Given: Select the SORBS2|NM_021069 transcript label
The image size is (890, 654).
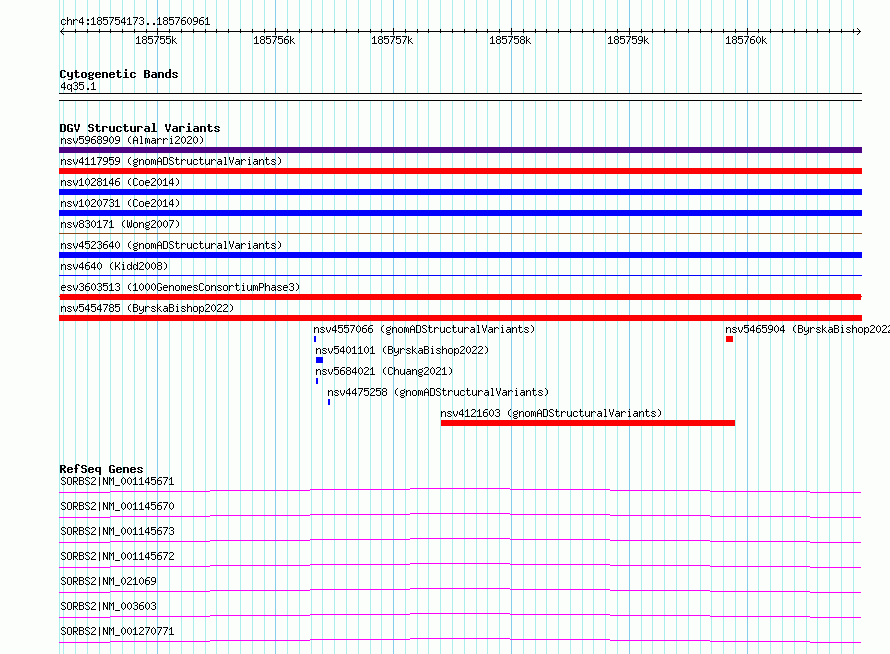Looking at the screenshot, I should pos(108,581).
